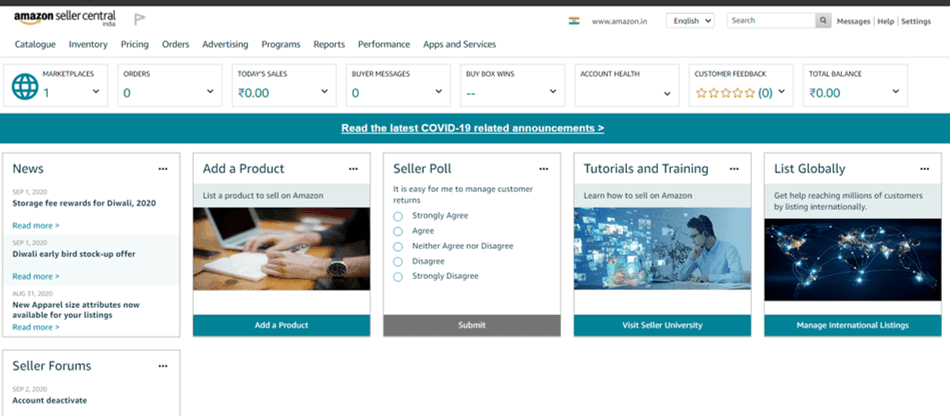Open the English language dropdown
The width and height of the screenshot is (950, 416).
click(x=690, y=21)
